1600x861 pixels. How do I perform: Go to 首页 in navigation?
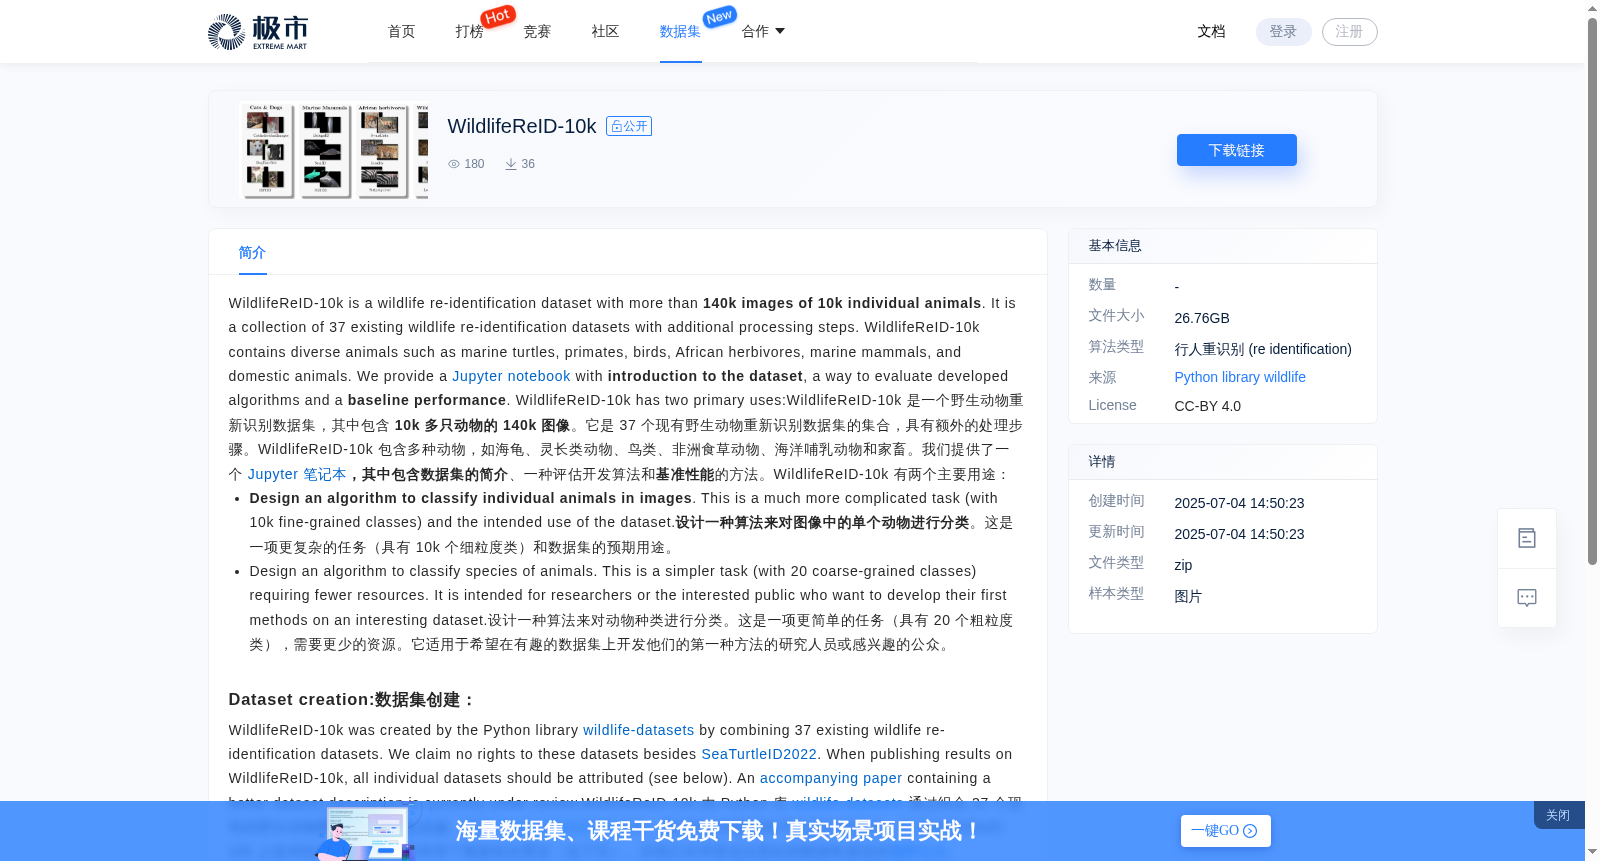tap(401, 32)
